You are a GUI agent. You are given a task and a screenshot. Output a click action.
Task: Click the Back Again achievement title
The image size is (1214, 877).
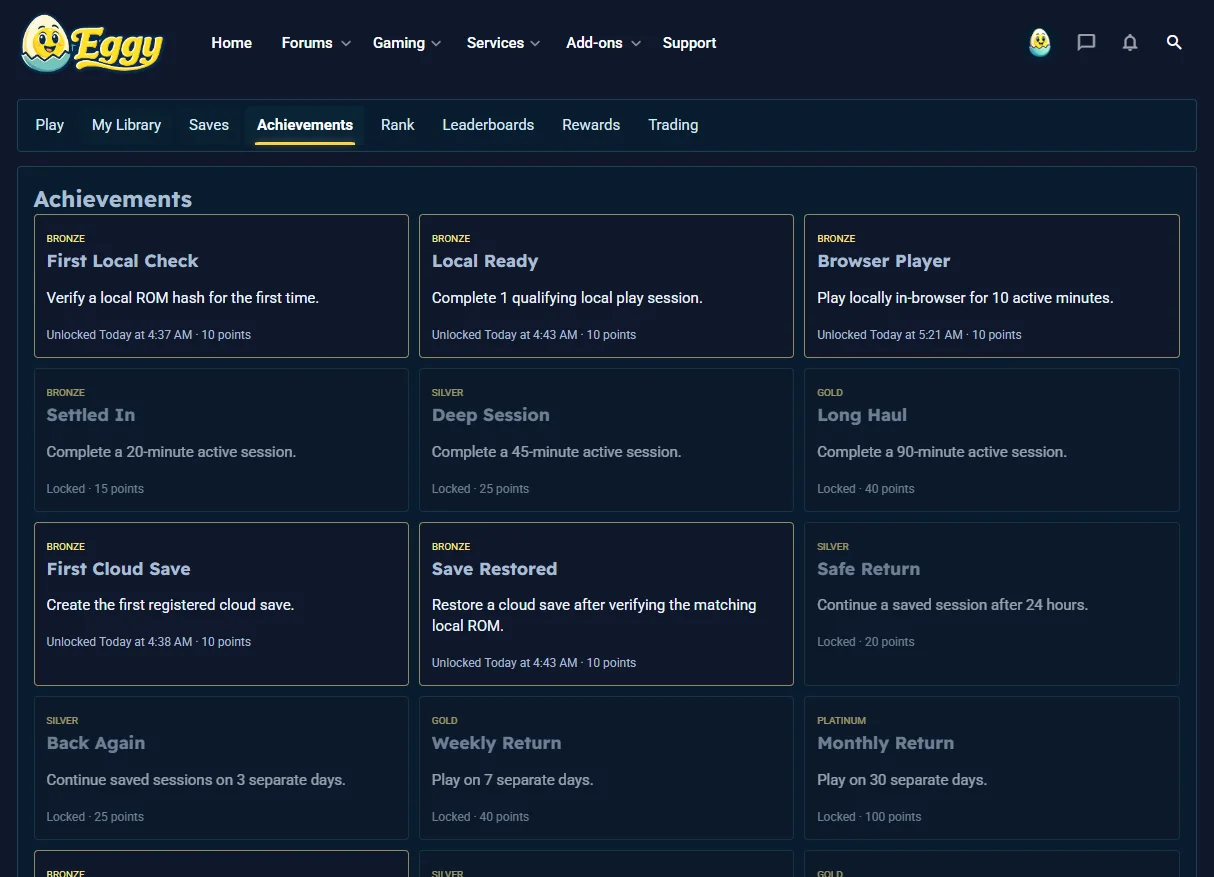point(96,743)
